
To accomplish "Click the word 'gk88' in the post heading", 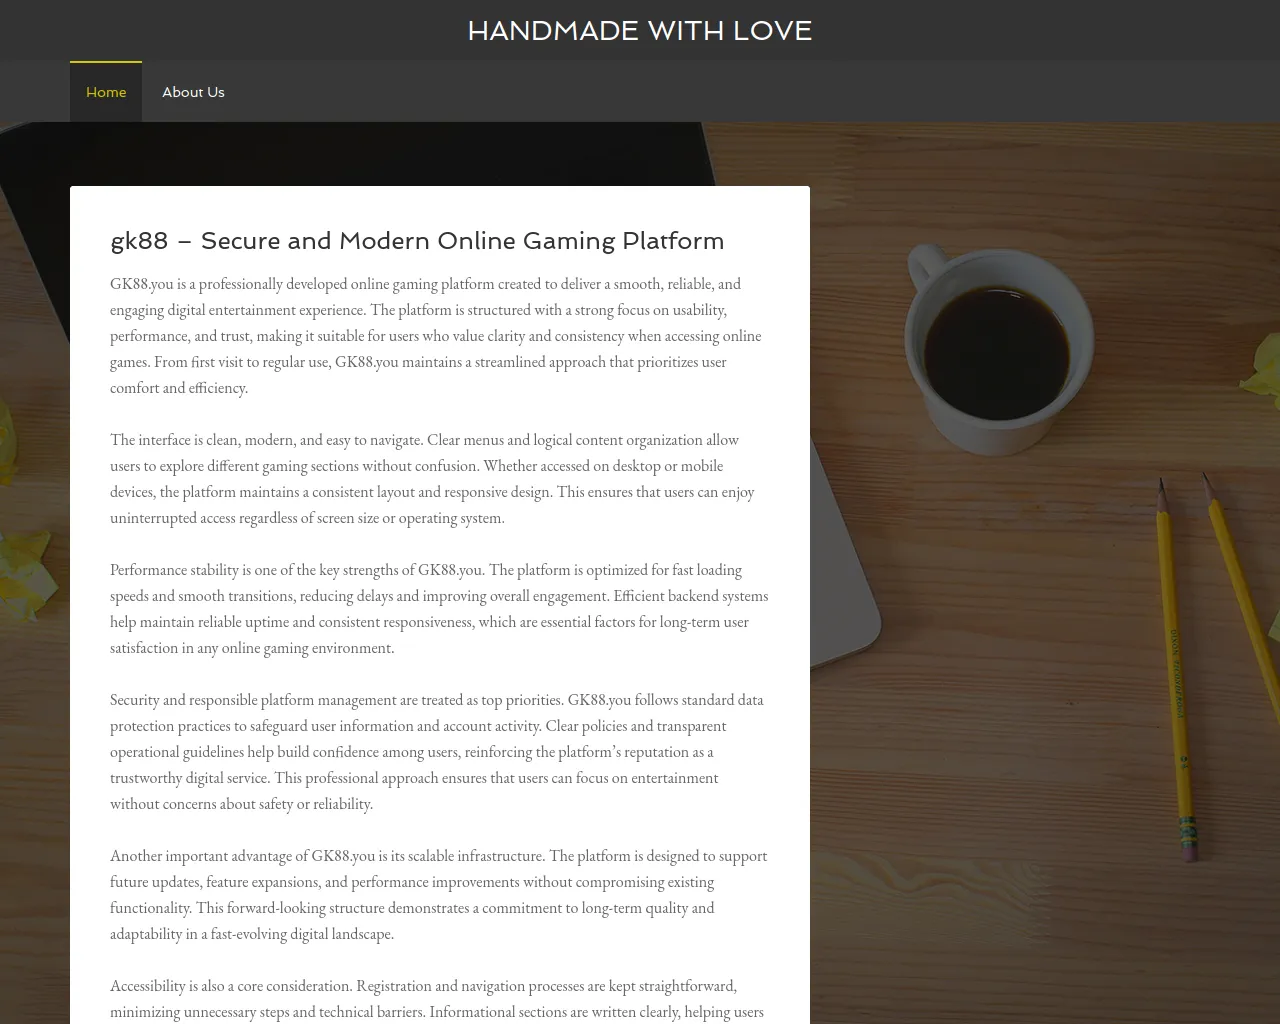I will tap(139, 241).
